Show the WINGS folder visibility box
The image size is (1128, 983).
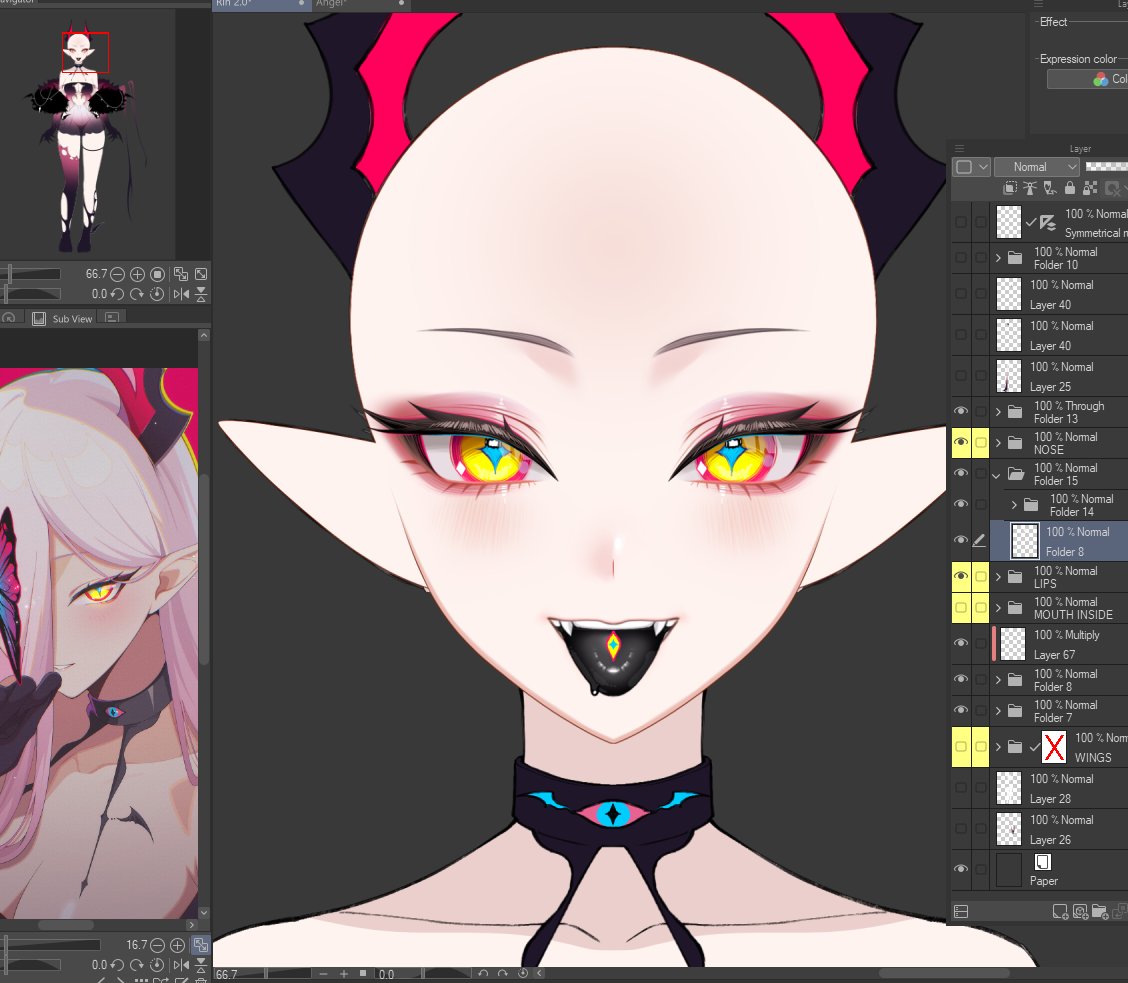(x=960, y=747)
